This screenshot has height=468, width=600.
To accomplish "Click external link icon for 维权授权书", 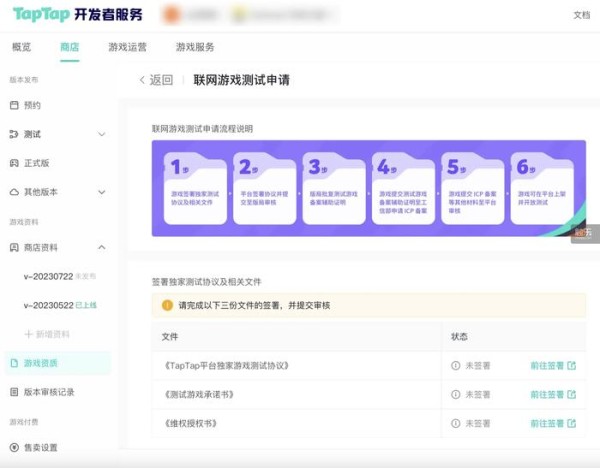I will [571, 423].
